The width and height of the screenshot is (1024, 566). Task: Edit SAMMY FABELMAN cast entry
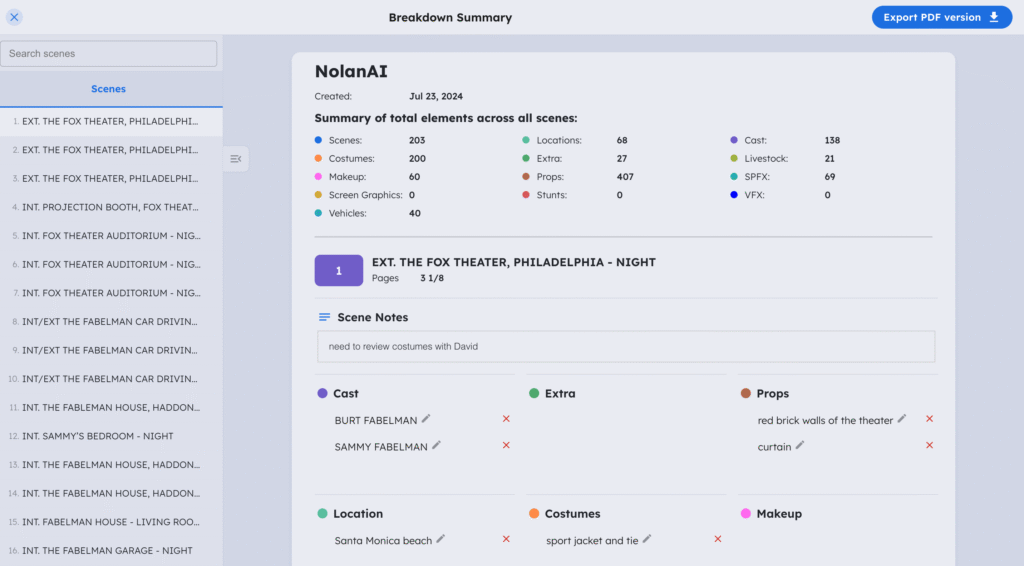click(x=436, y=446)
